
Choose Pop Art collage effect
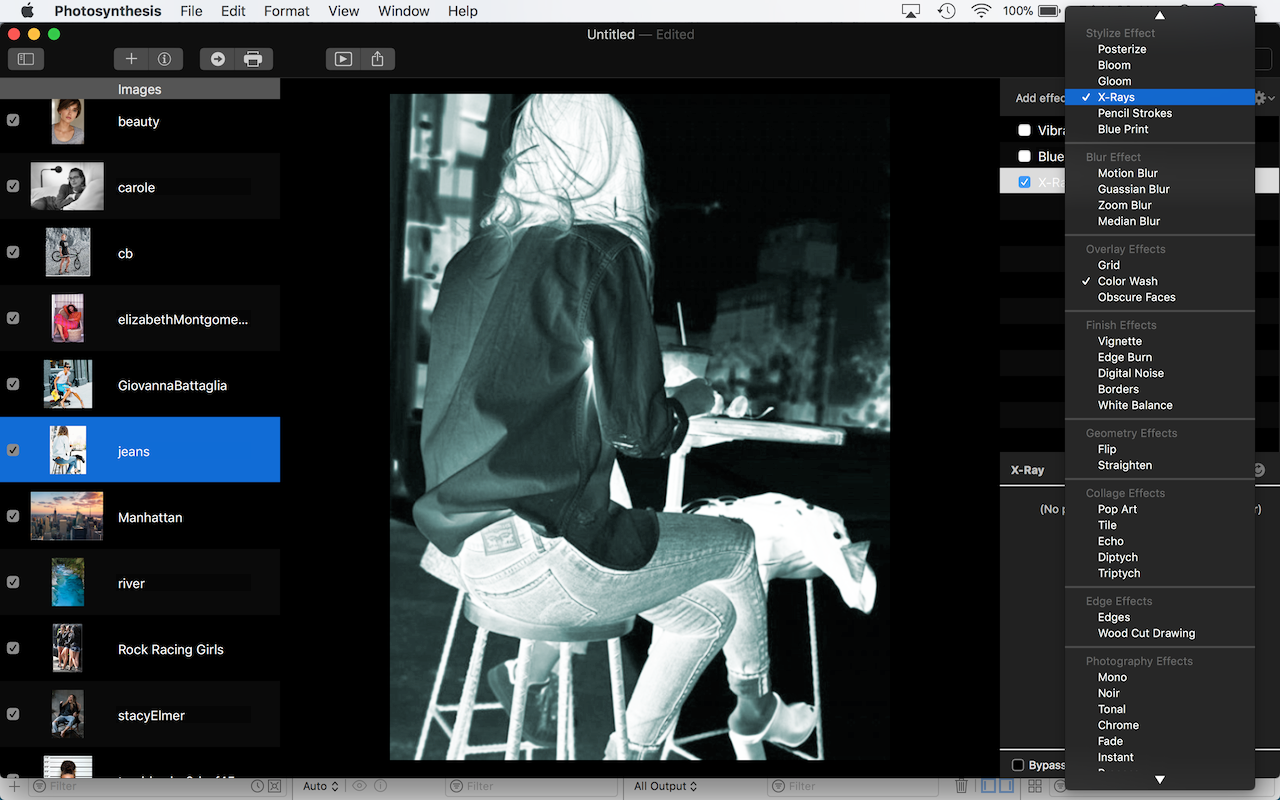point(1160,509)
